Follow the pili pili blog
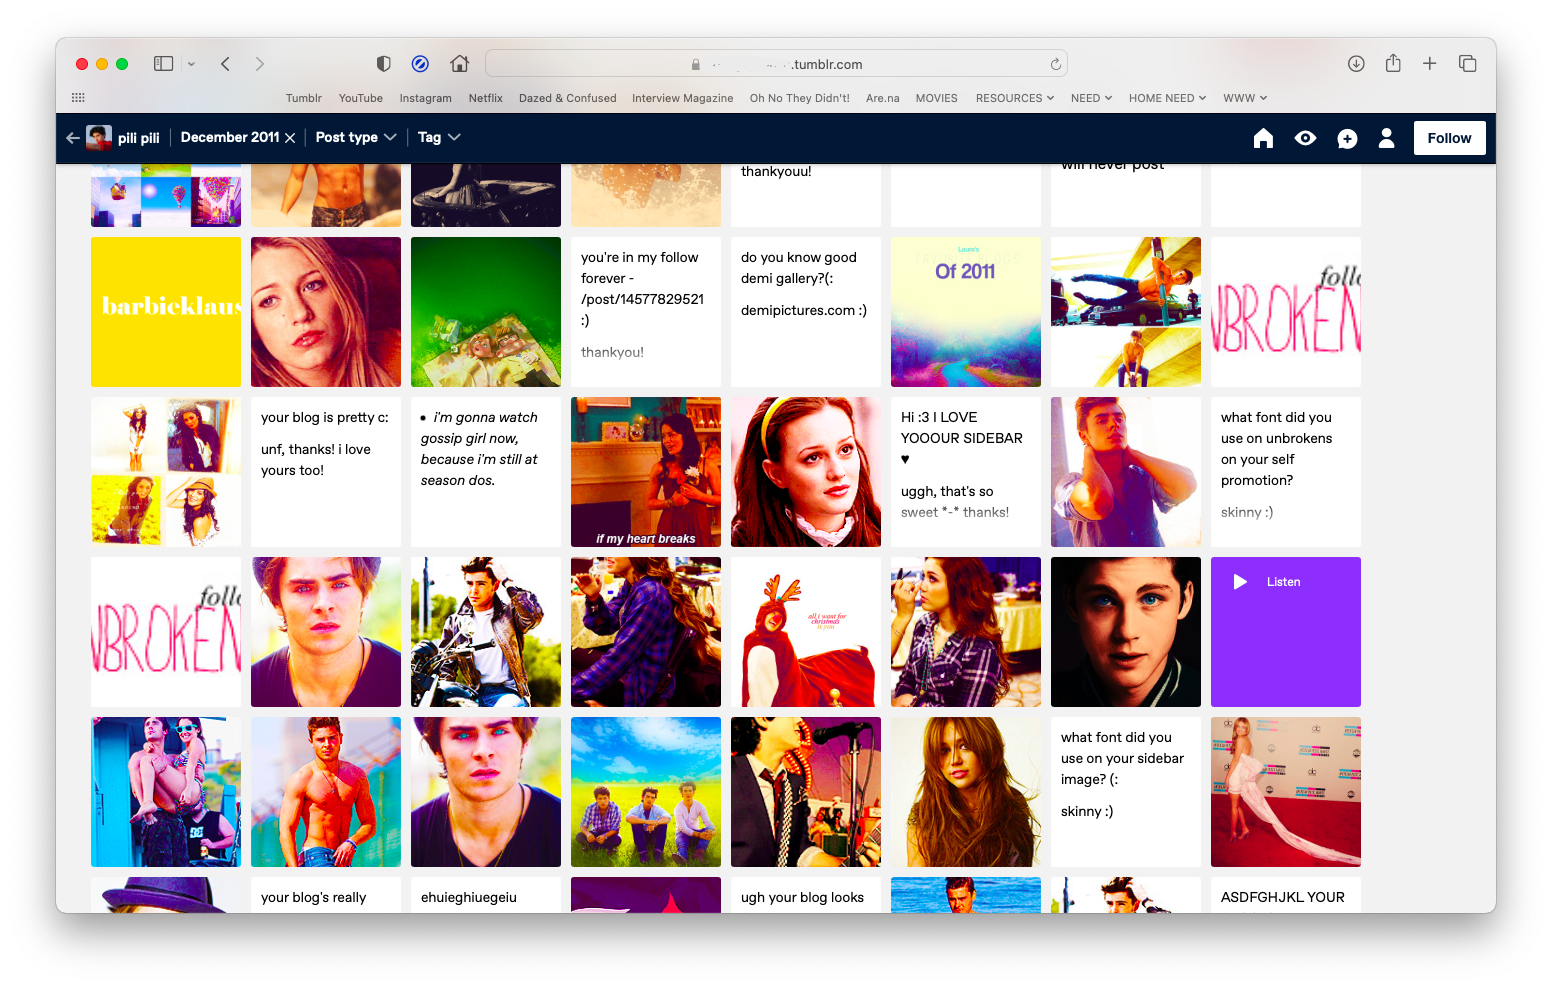Screen dimensions: 1552x987 (1449, 138)
